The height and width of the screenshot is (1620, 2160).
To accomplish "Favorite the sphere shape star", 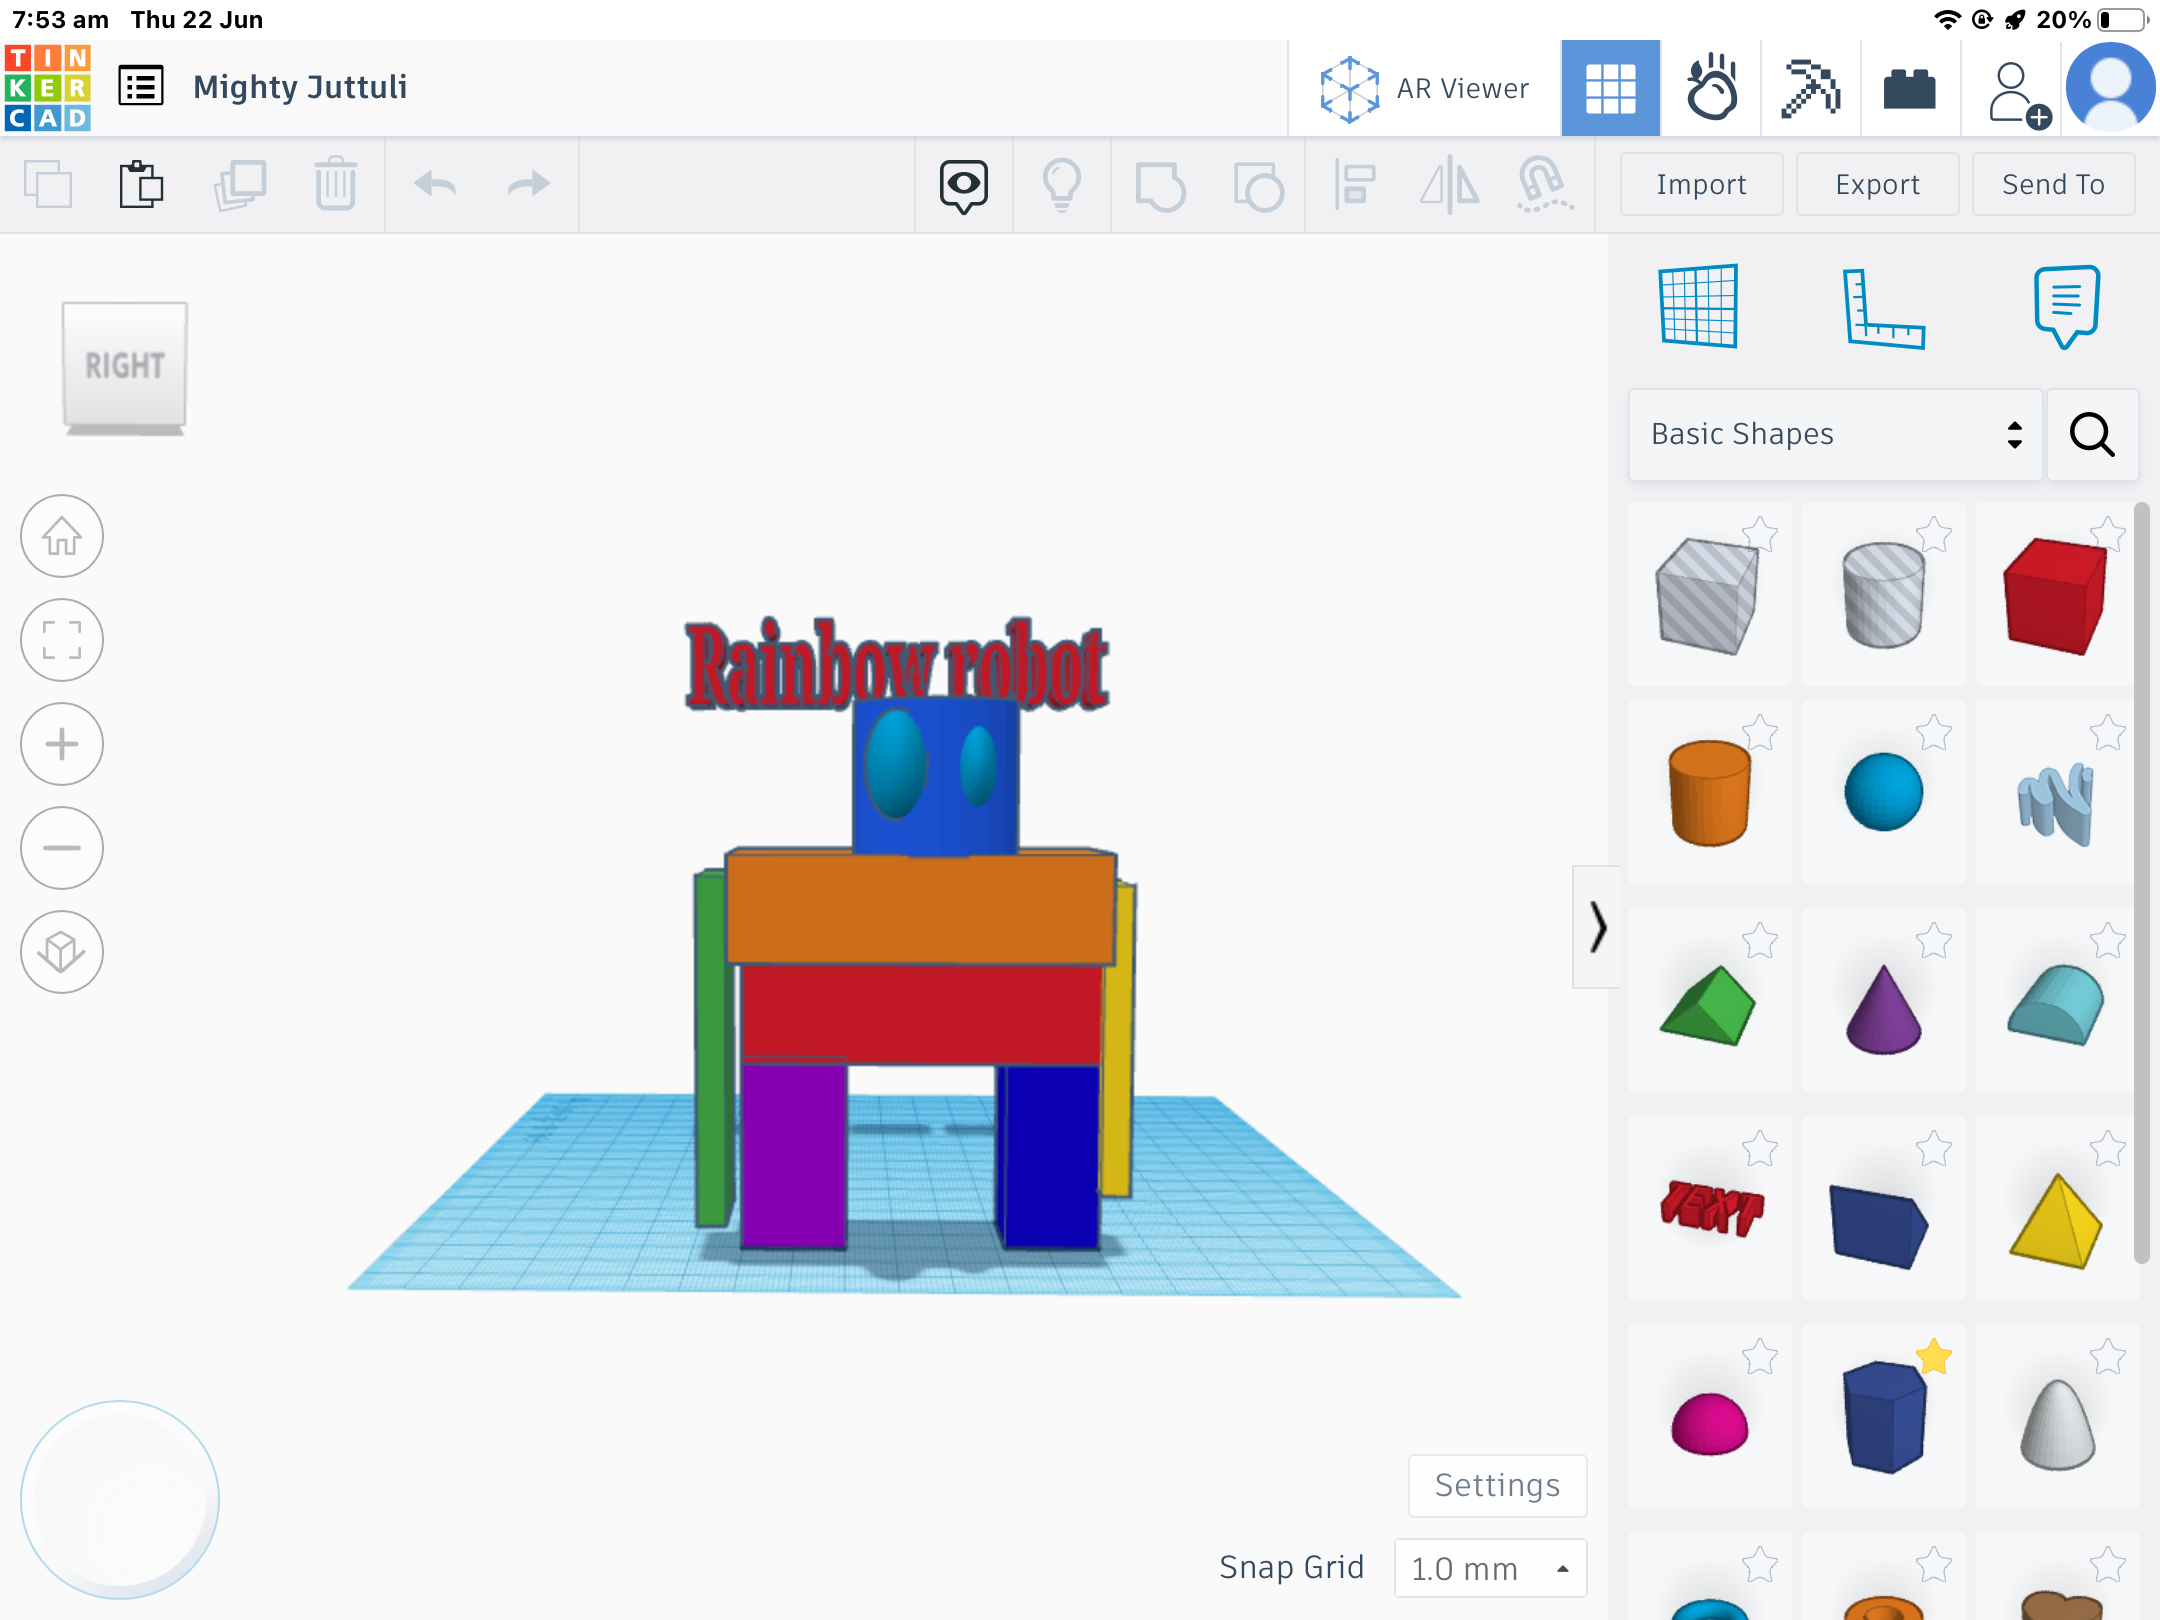I will point(1934,734).
